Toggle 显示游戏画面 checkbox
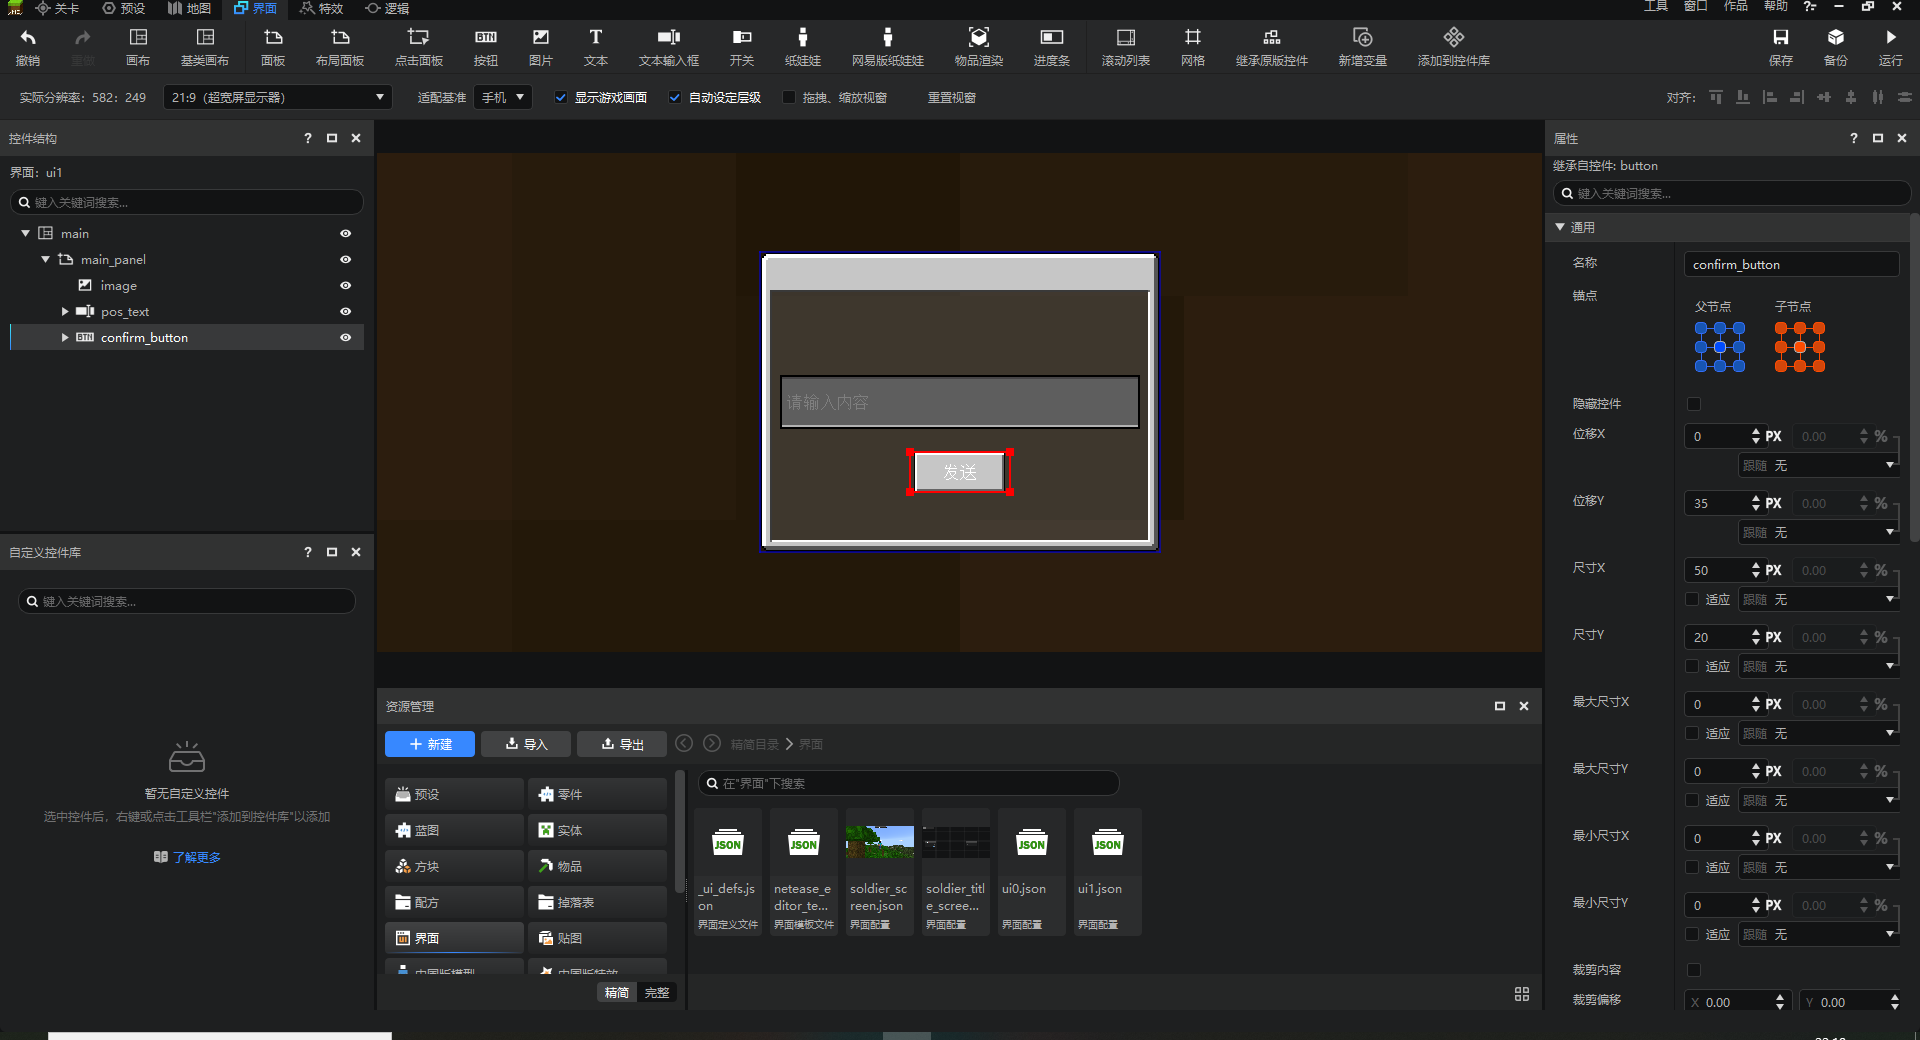This screenshot has width=1920, height=1040. (561, 98)
